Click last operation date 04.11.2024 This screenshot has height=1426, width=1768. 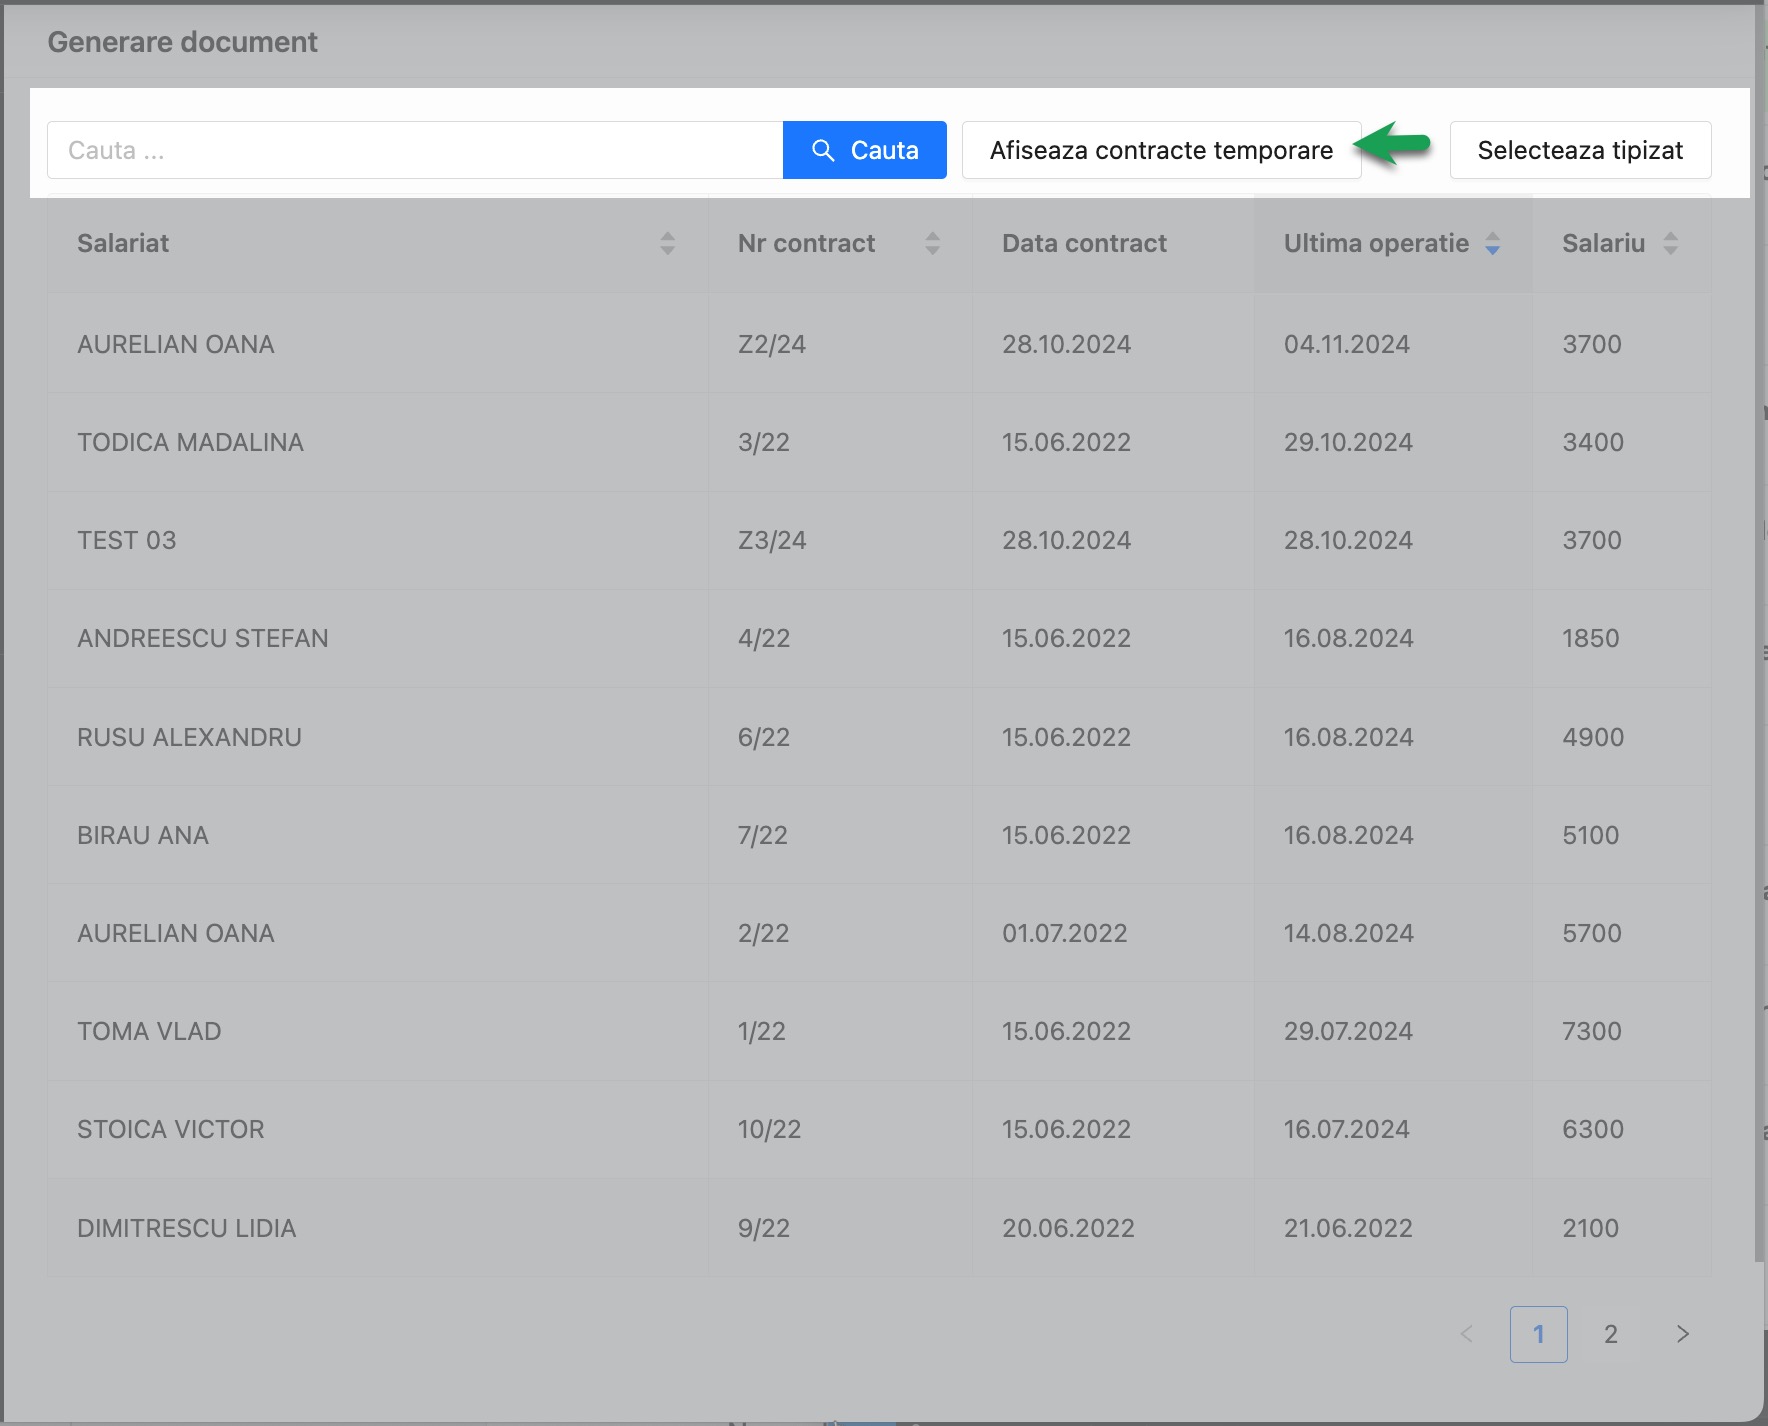(1346, 344)
